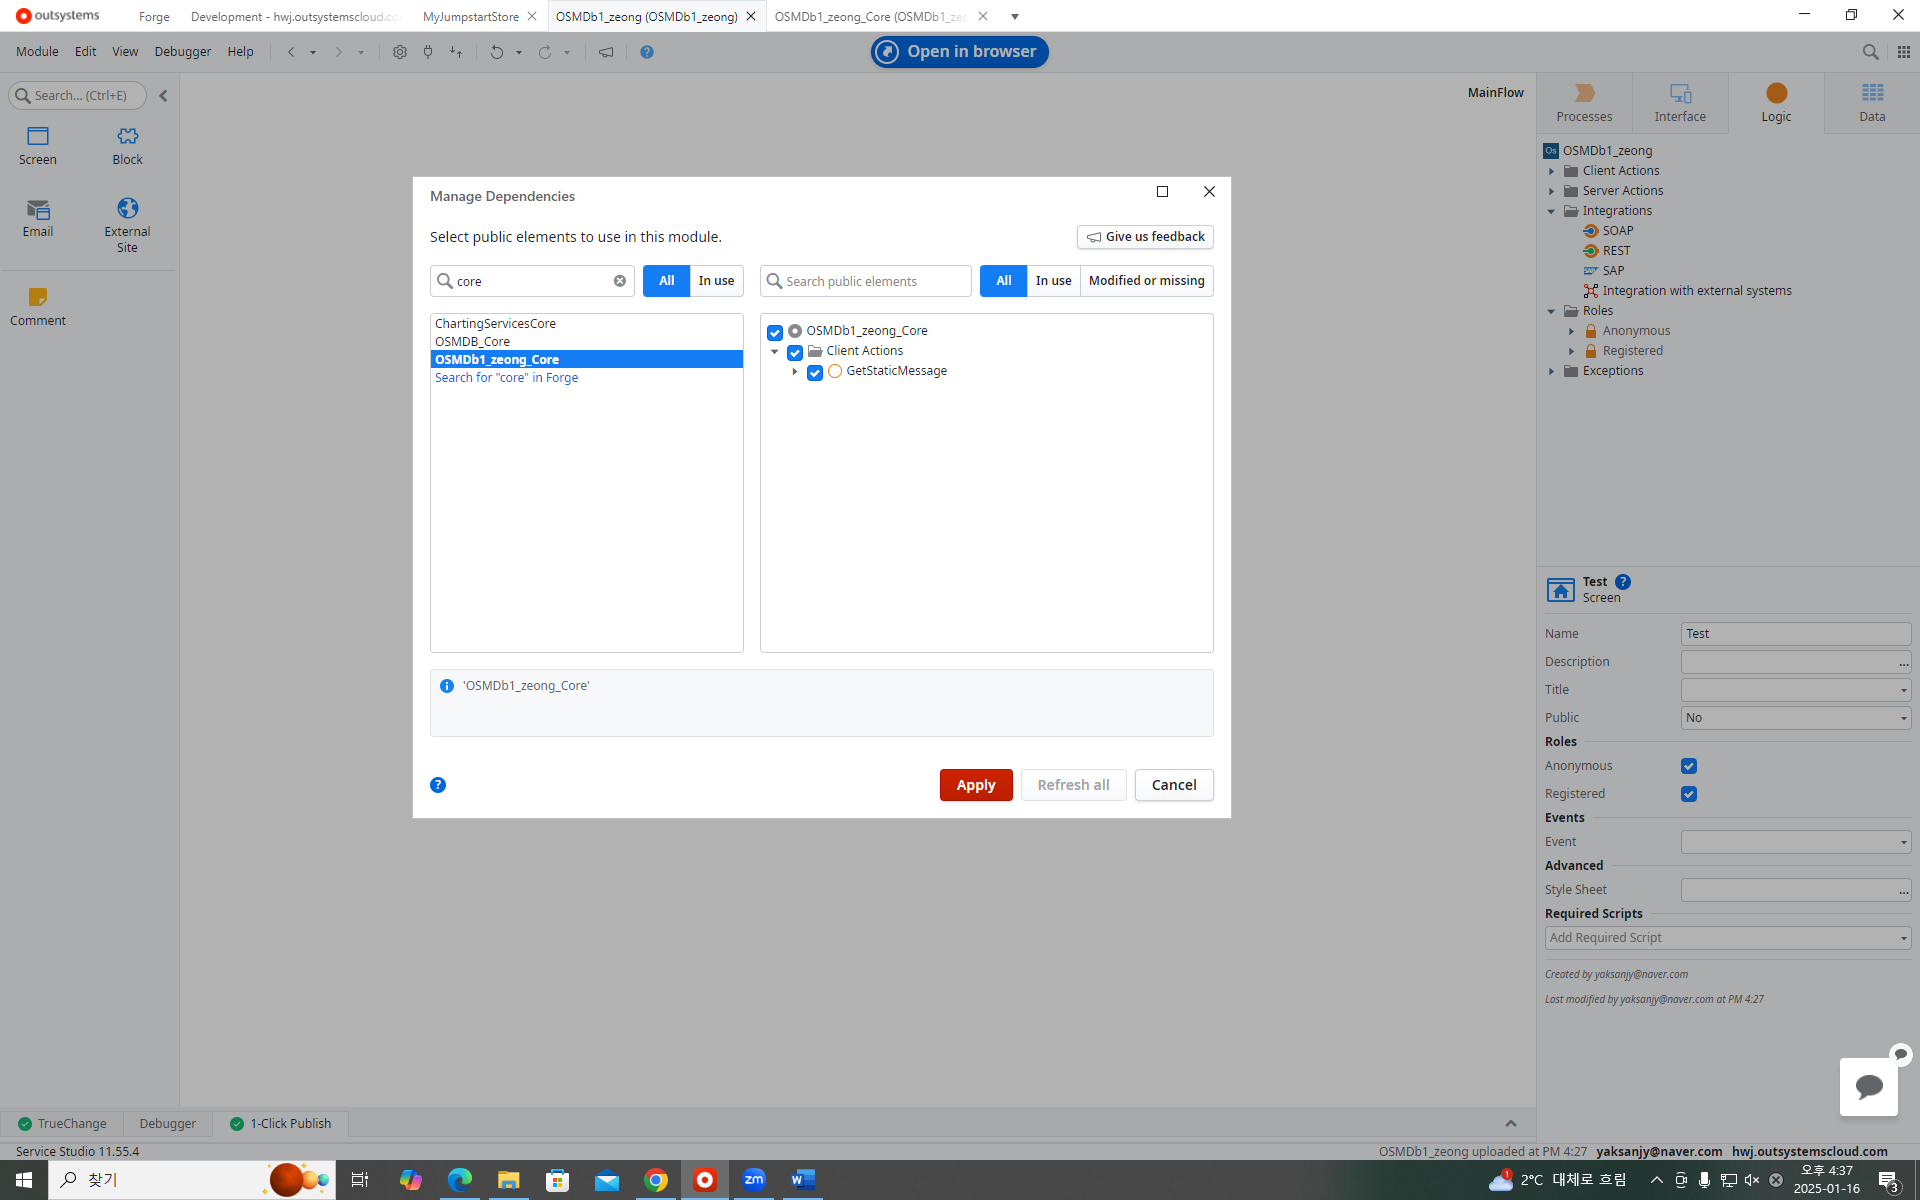The width and height of the screenshot is (1920, 1200).
Task: Open Chrome from the Windows taskbar
Action: pos(656,1180)
